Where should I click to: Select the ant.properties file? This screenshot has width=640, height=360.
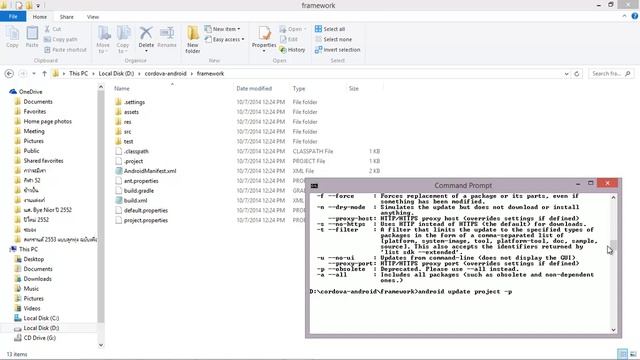[x=141, y=181]
